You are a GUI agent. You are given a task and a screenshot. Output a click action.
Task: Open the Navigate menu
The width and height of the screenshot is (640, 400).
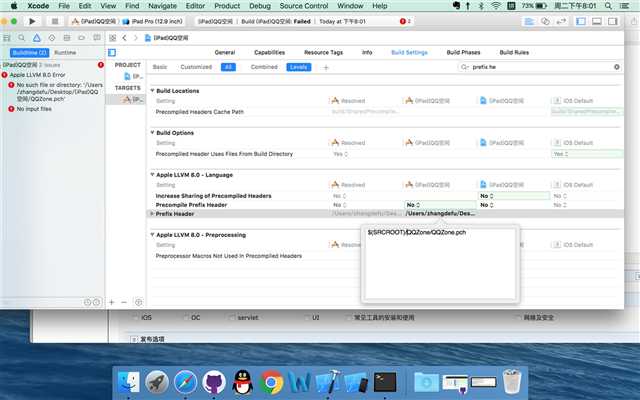click(x=162, y=6)
